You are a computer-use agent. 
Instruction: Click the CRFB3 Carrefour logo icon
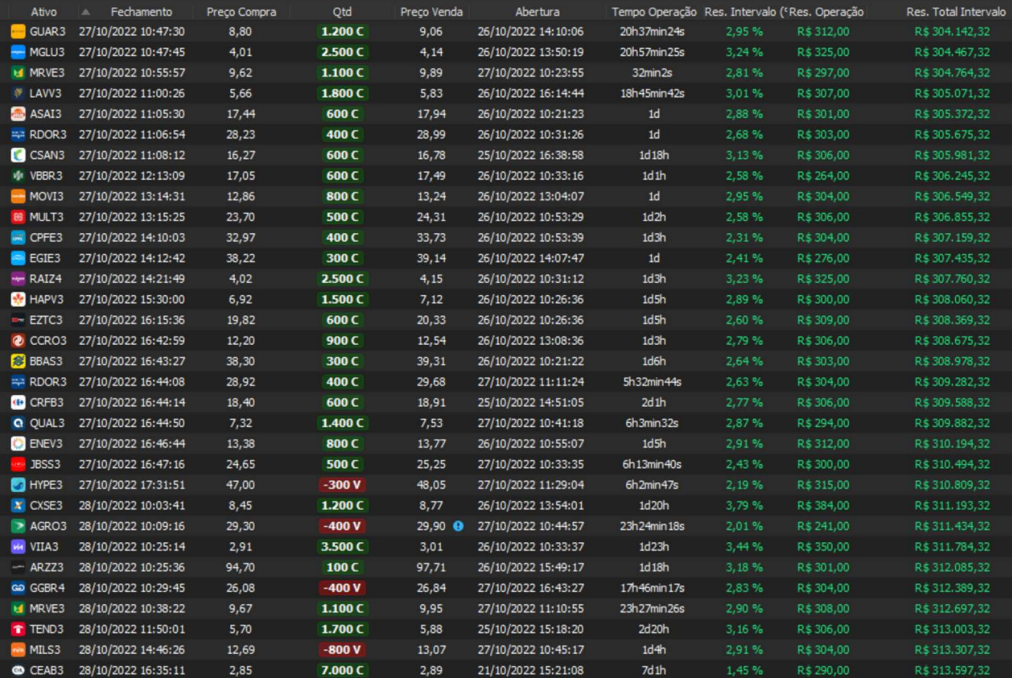pyautogui.click(x=18, y=402)
